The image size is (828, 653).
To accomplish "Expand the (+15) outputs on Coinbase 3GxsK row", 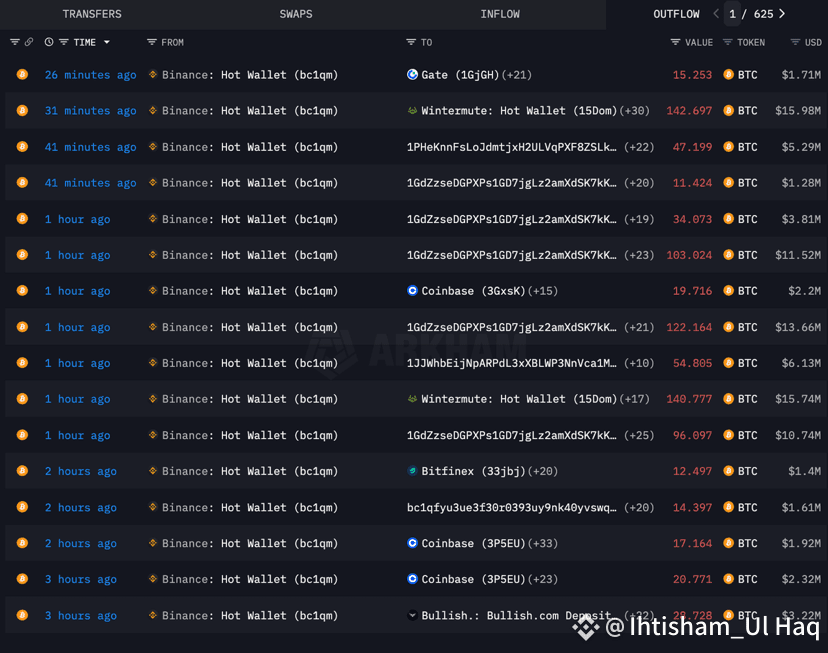I will (x=542, y=291).
